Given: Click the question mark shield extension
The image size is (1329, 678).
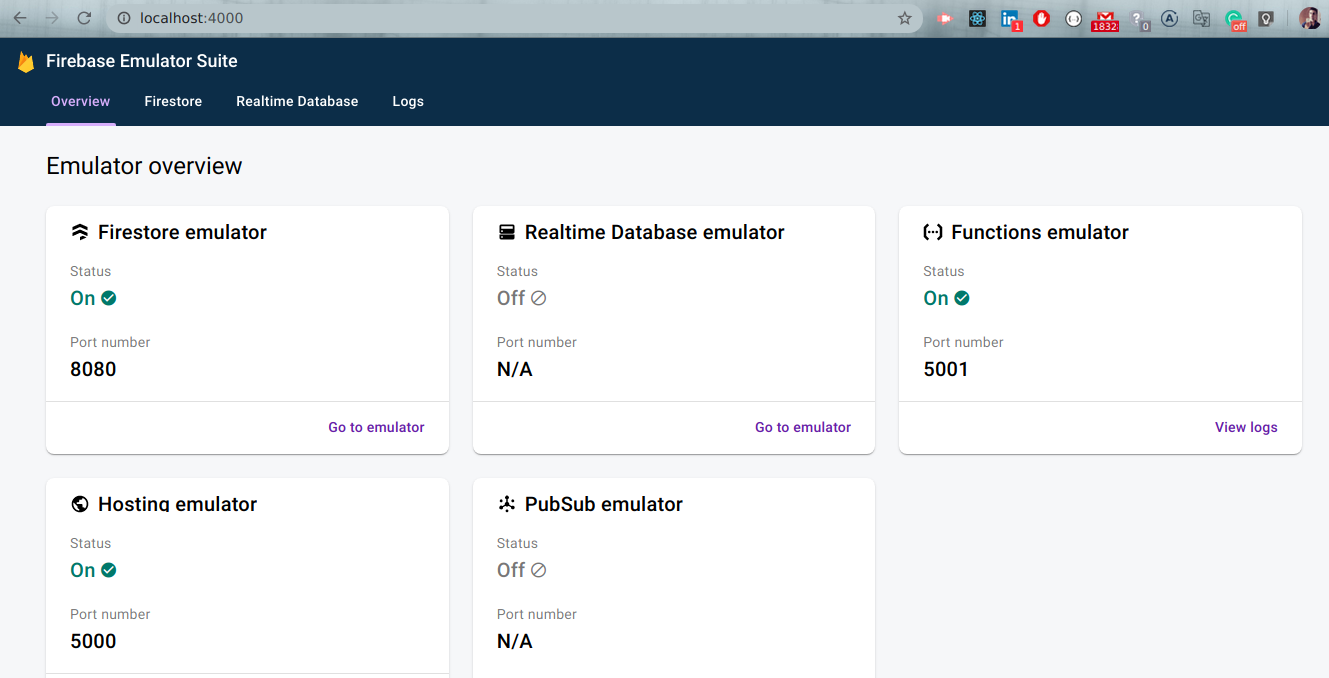Looking at the screenshot, I should (x=1138, y=19).
